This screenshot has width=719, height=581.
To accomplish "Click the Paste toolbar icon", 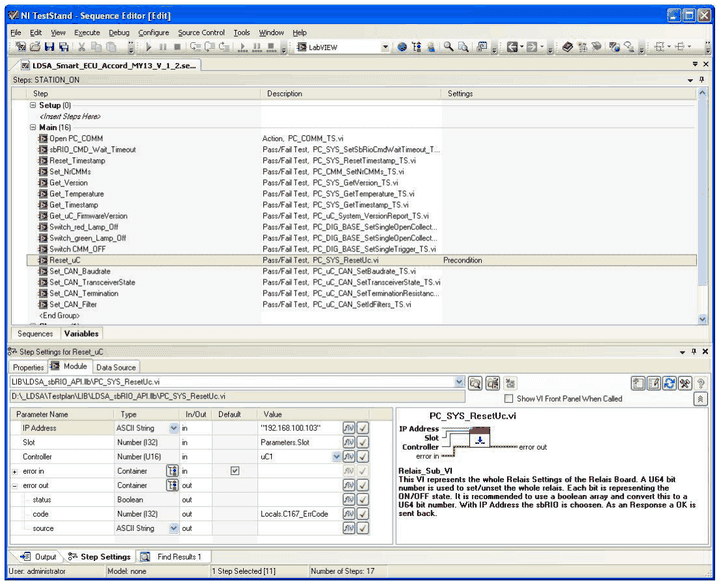I will coord(111,47).
